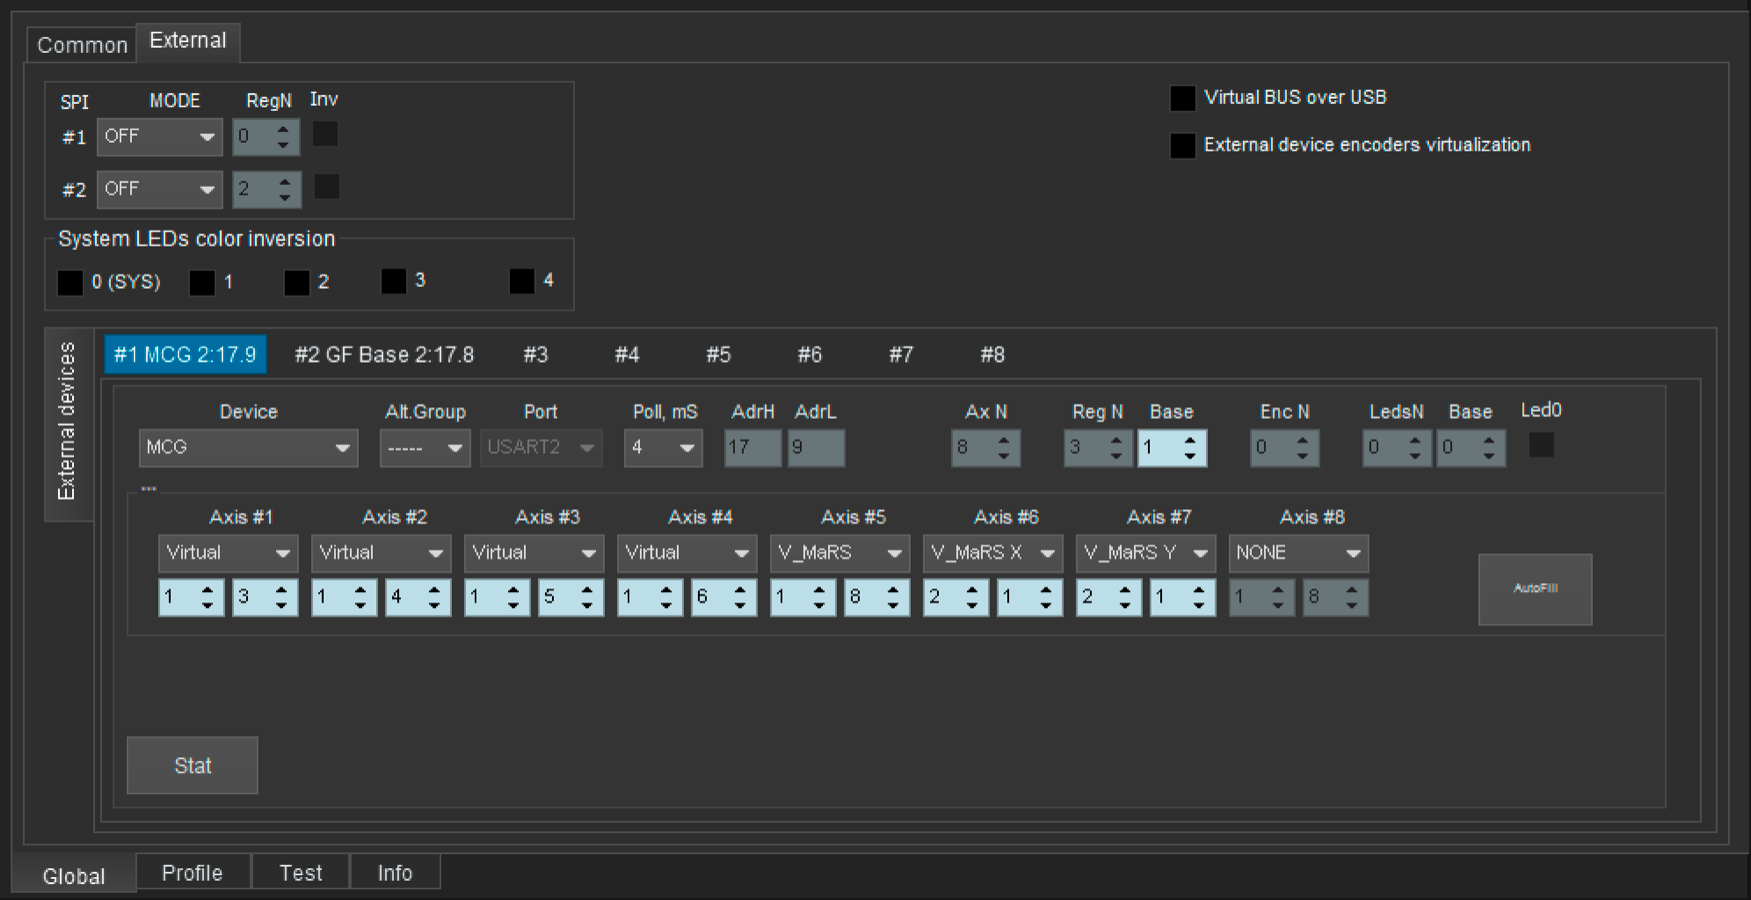The width and height of the screenshot is (1751, 900).
Task: Toggle the Led0 checkbox
Action: pyautogui.click(x=1541, y=445)
